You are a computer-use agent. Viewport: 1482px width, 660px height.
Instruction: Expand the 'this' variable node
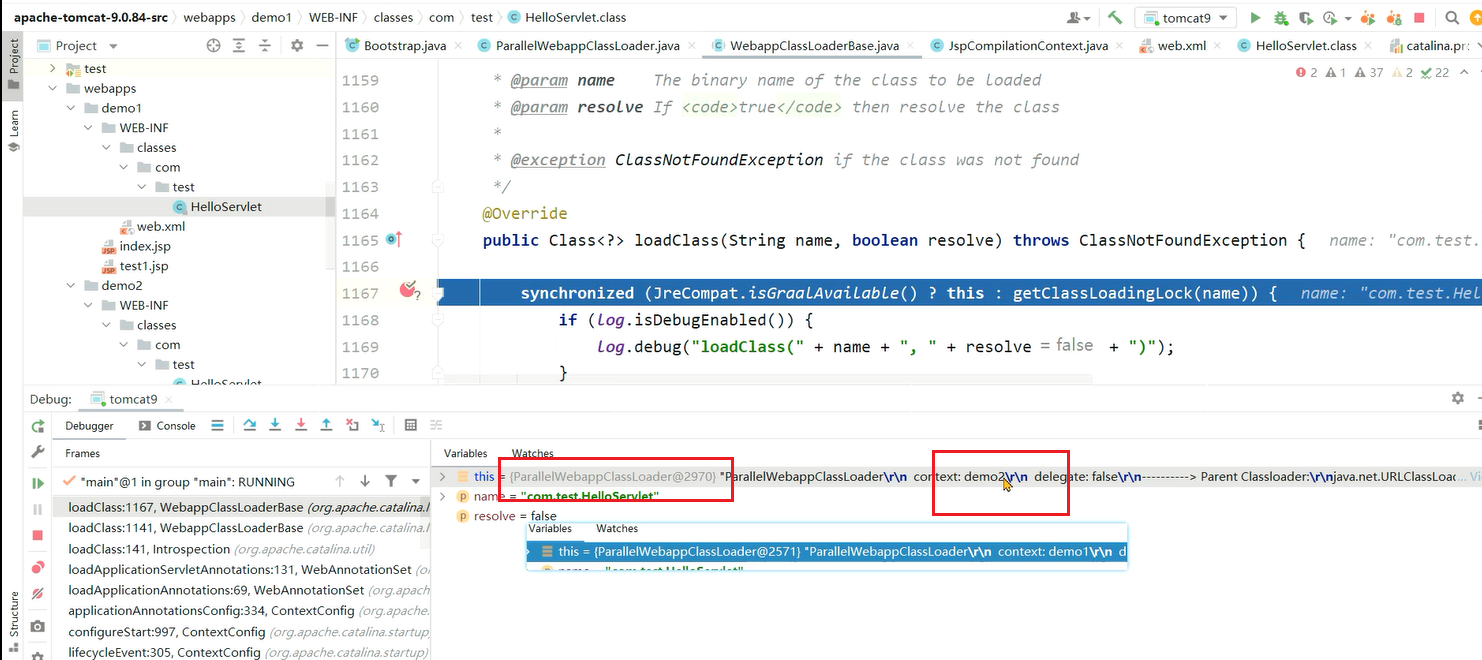click(x=442, y=477)
